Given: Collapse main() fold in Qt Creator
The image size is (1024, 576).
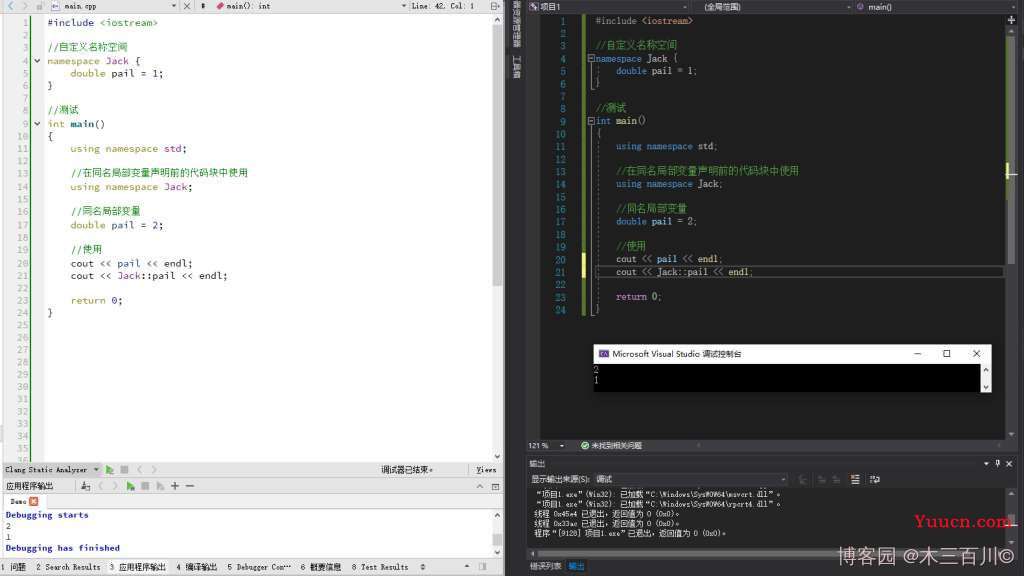Looking at the screenshot, I should click(x=37, y=123).
